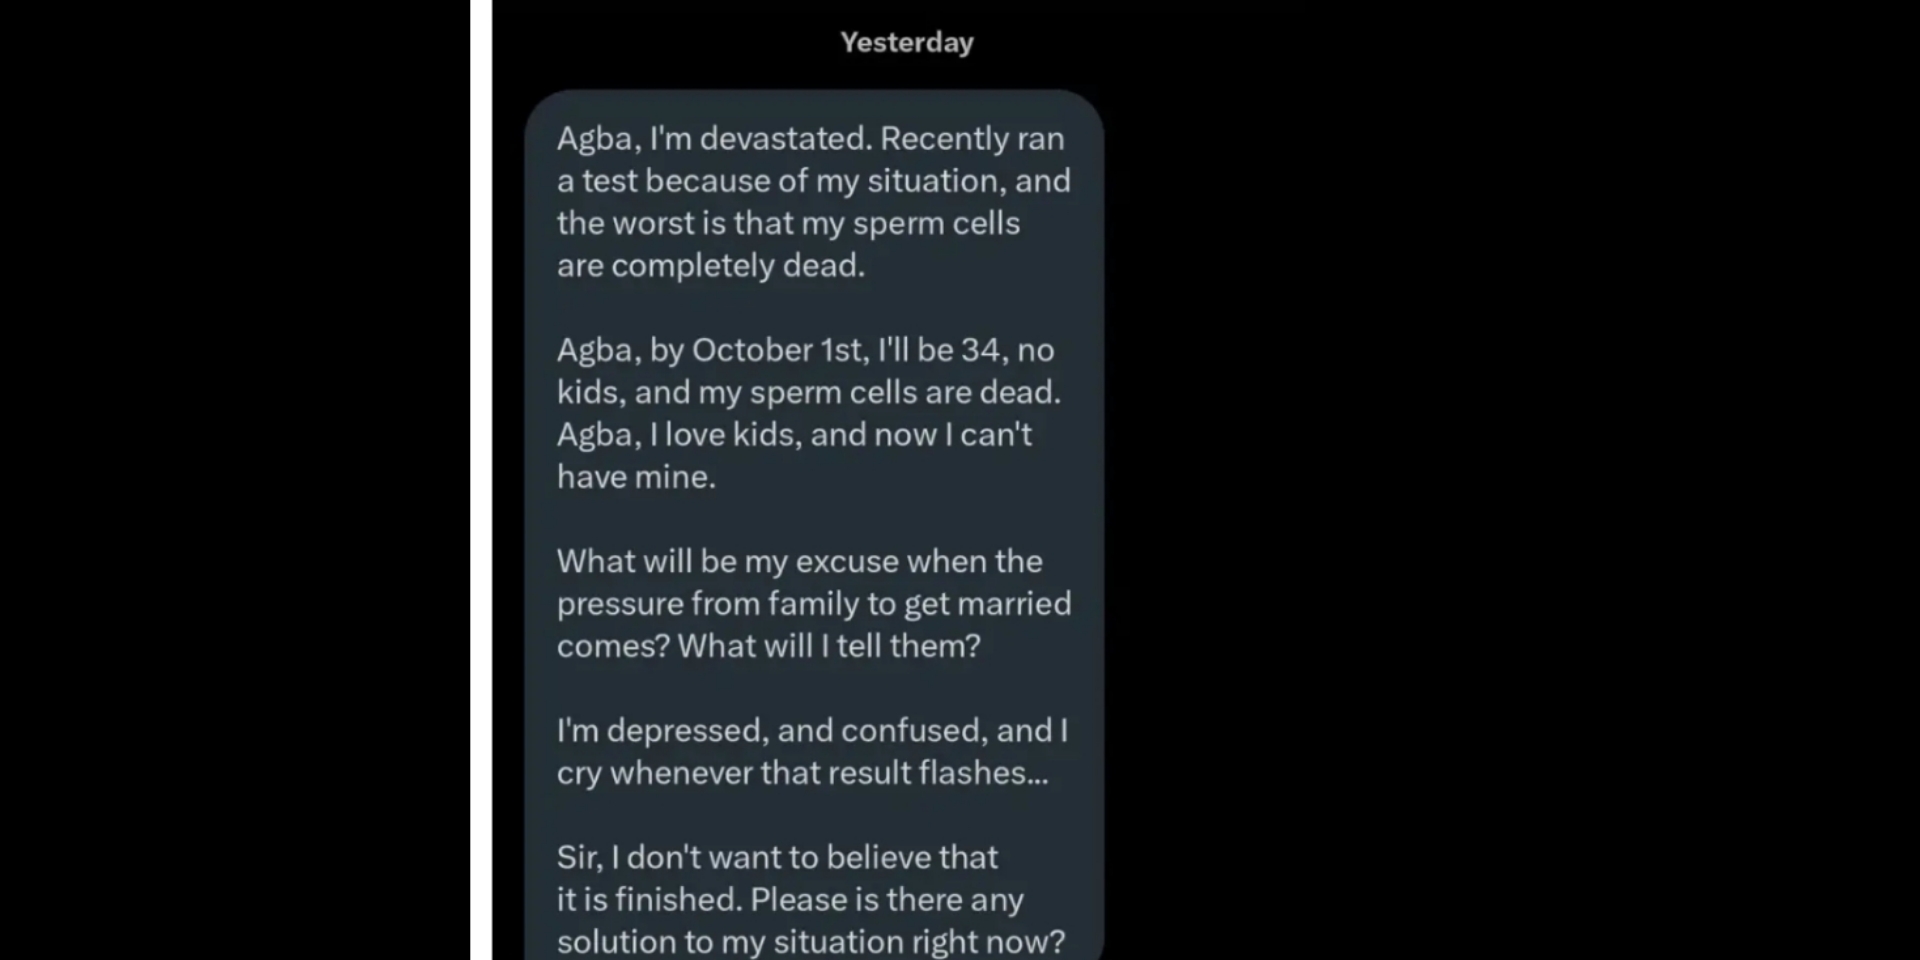The image size is (1920, 960).
Task: Select the words "it is finished."
Action: [x=650, y=900]
